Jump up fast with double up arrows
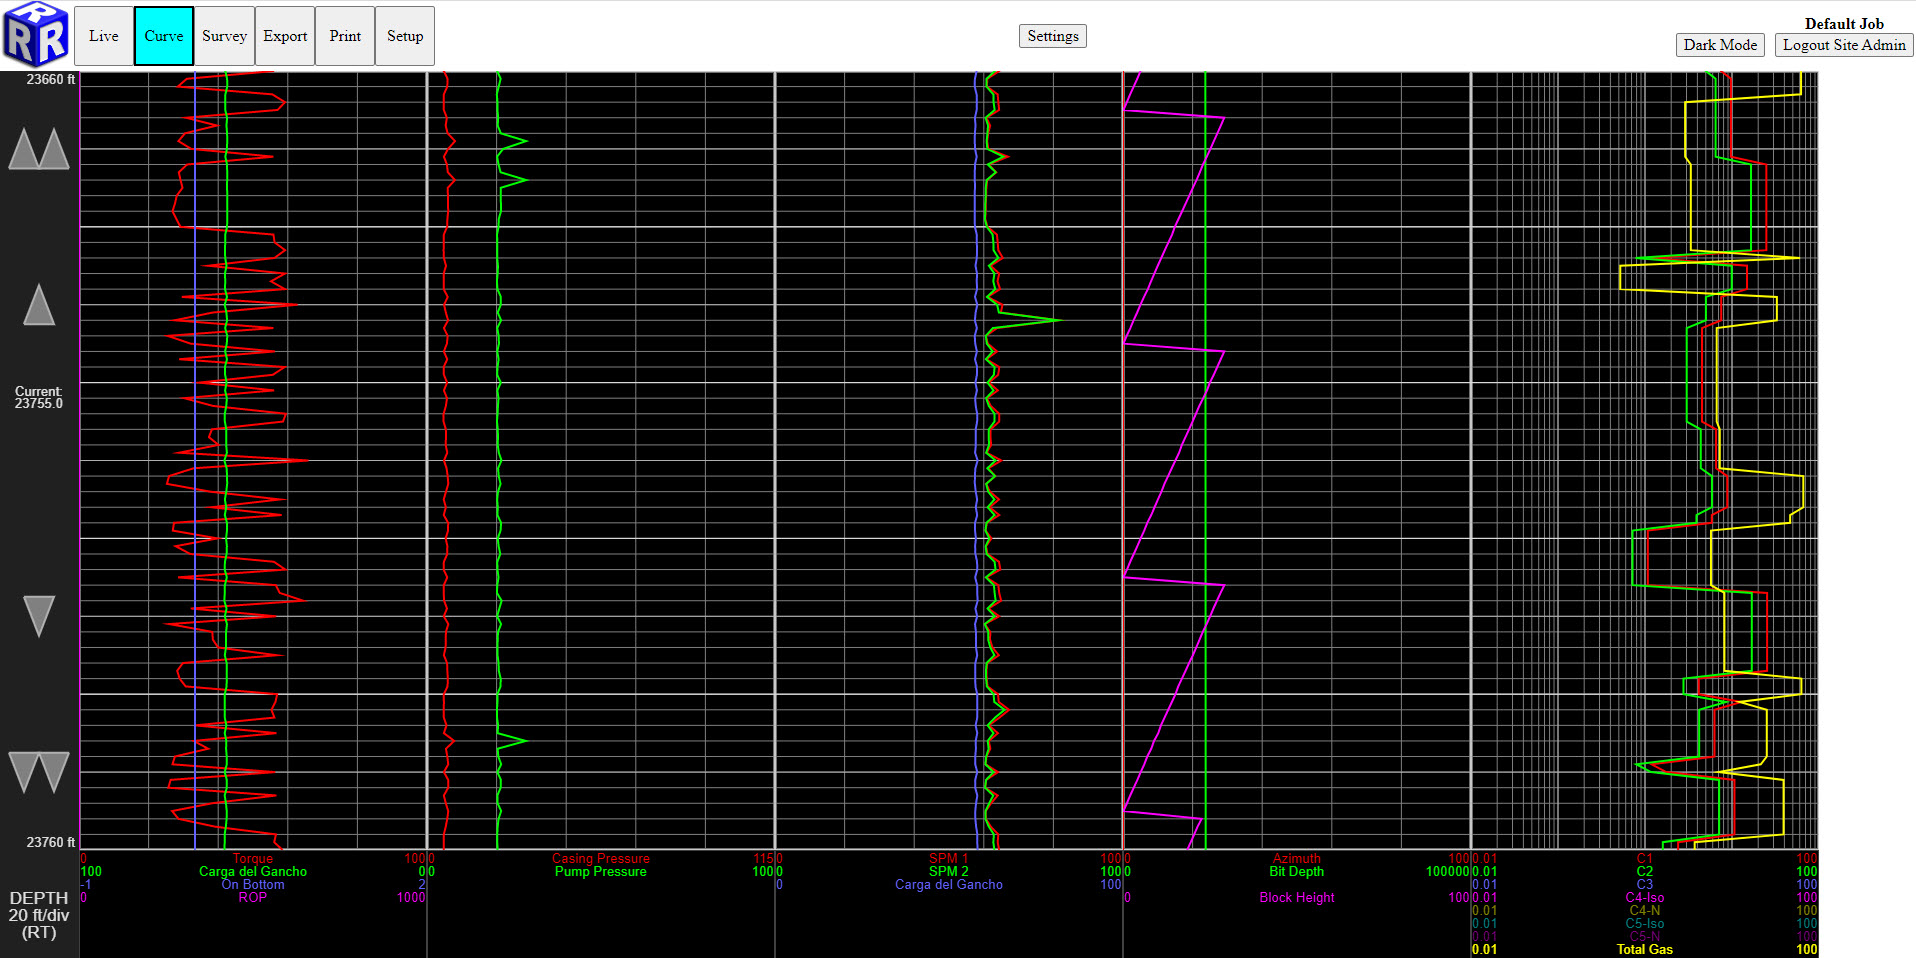1916x958 pixels. (x=39, y=149)
